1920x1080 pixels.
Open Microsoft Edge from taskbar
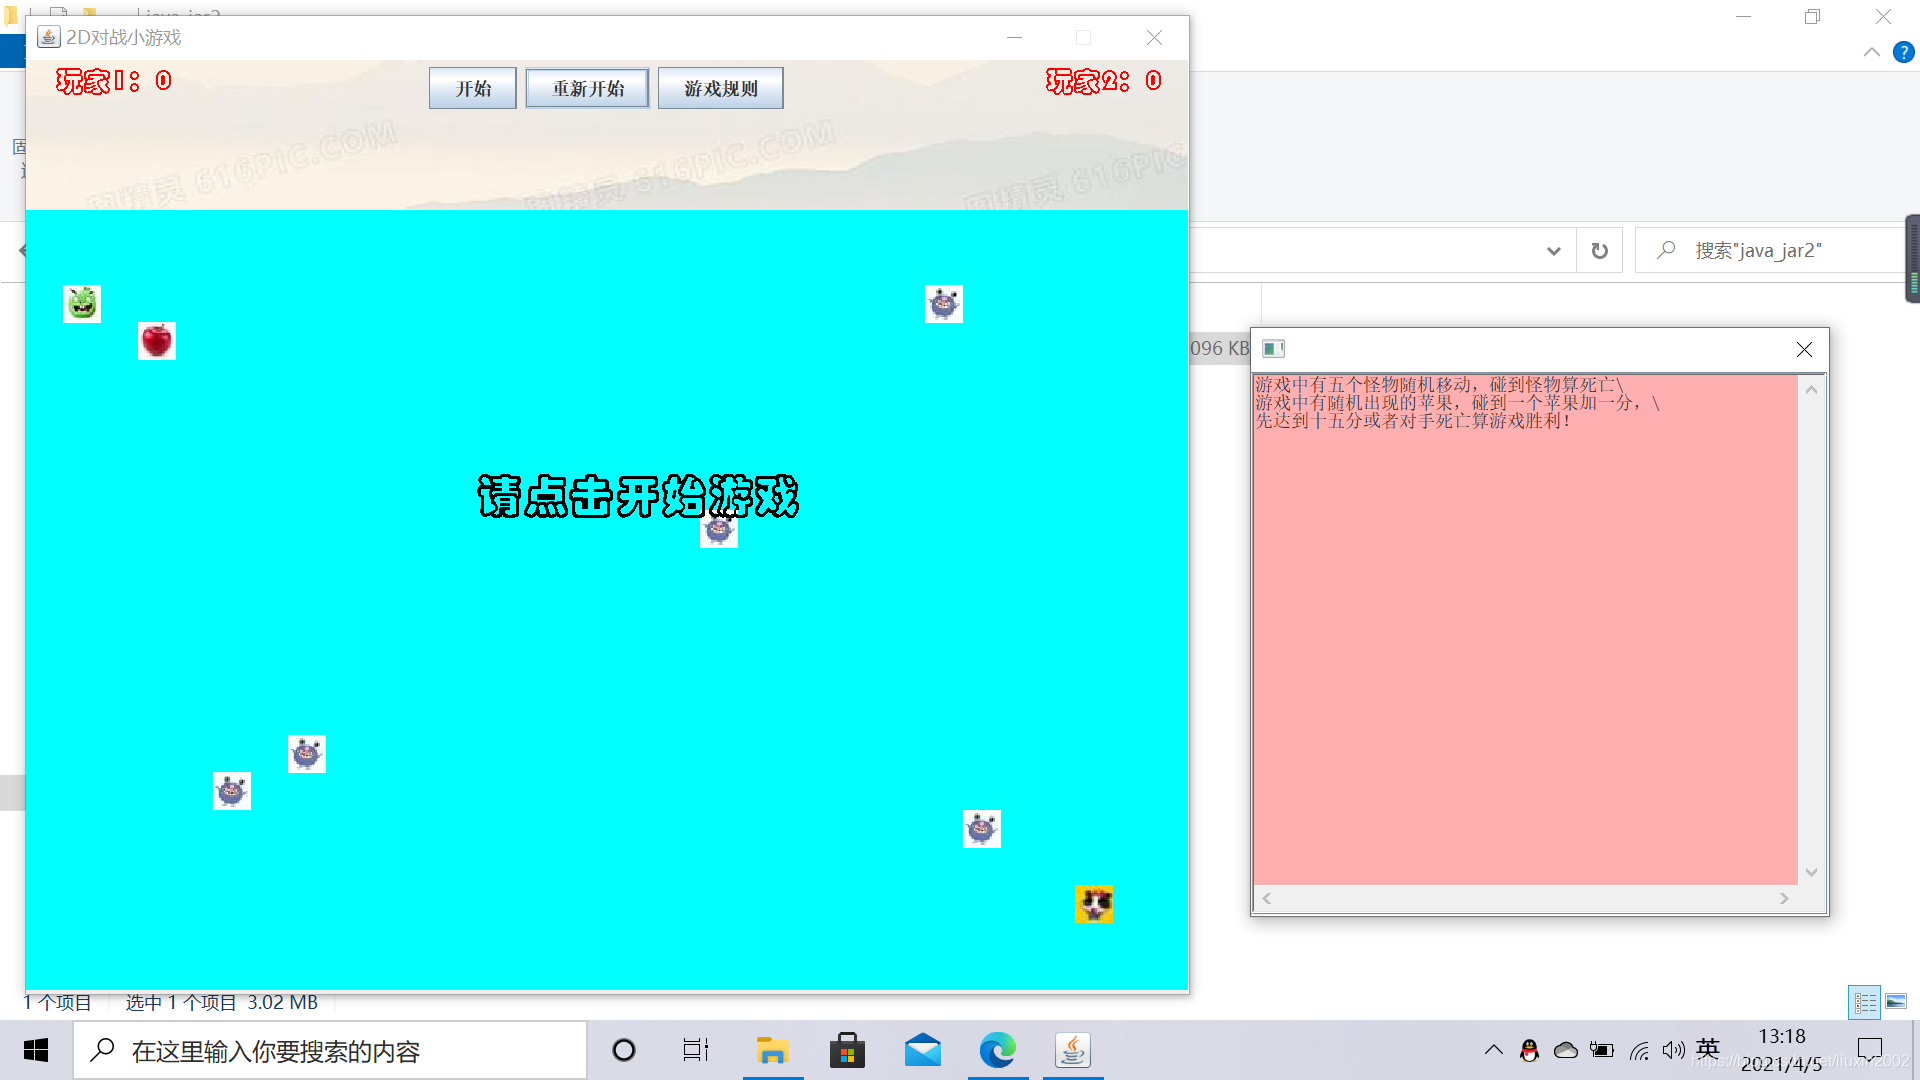pos(998,1050)
